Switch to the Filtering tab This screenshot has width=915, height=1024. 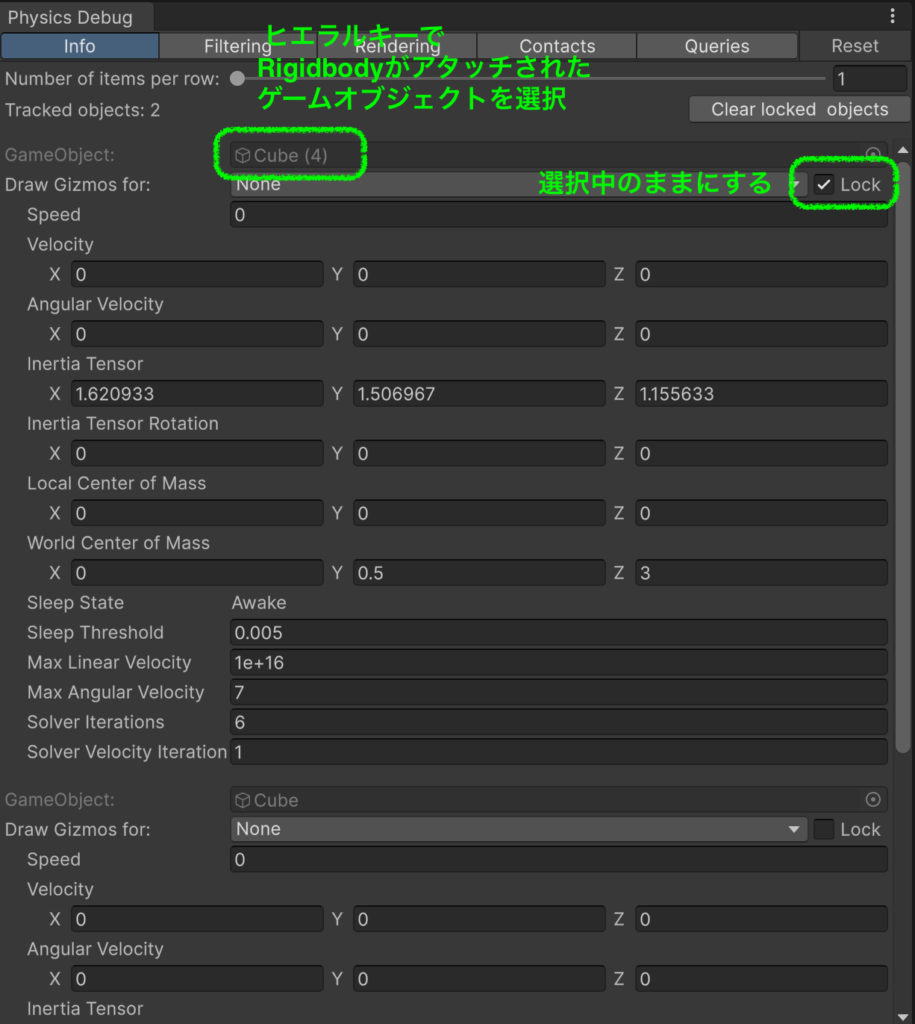point(238,45)
